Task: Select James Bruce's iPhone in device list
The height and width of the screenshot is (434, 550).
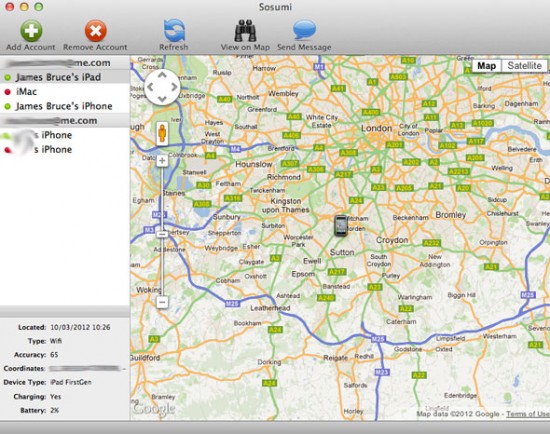Action: tap(65, 106)
